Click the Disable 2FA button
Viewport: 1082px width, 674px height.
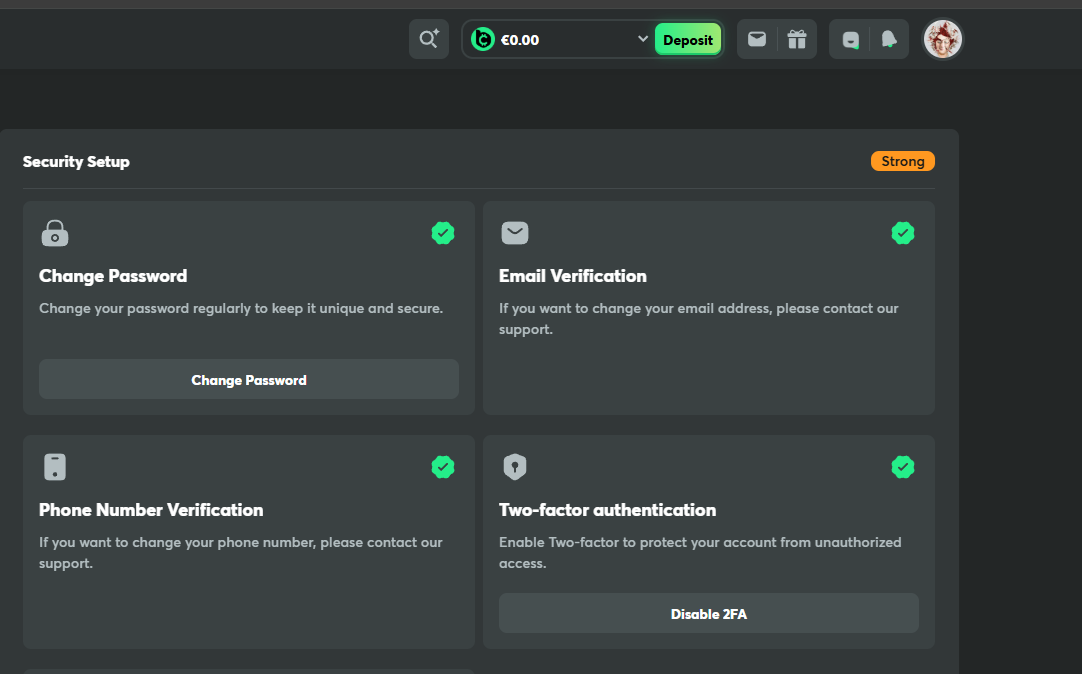708,614
